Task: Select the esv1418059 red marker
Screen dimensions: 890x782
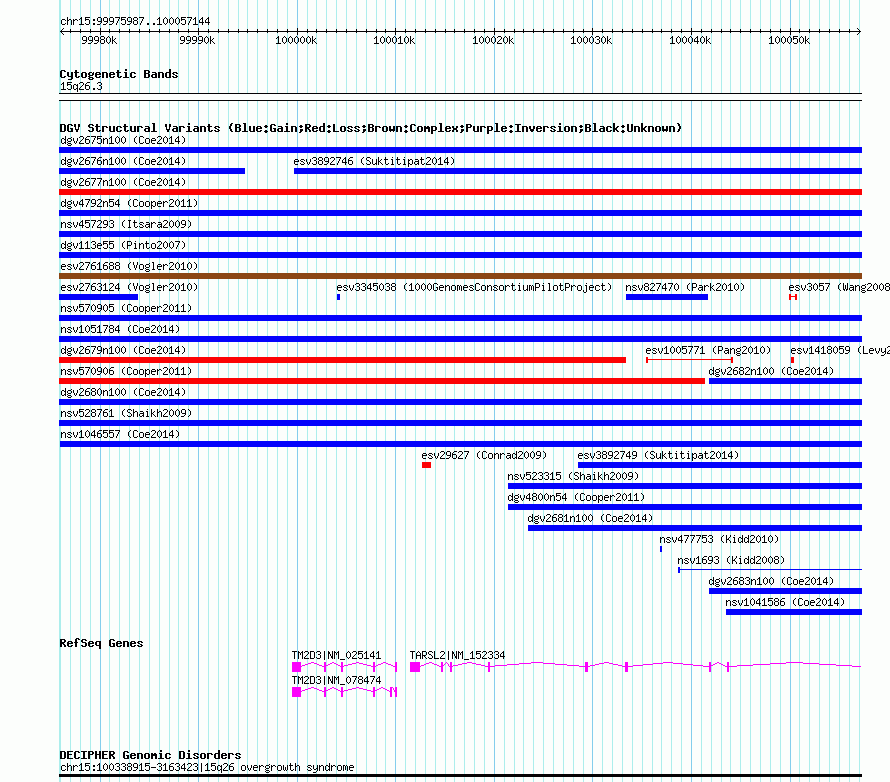Action: click(792, 360)
